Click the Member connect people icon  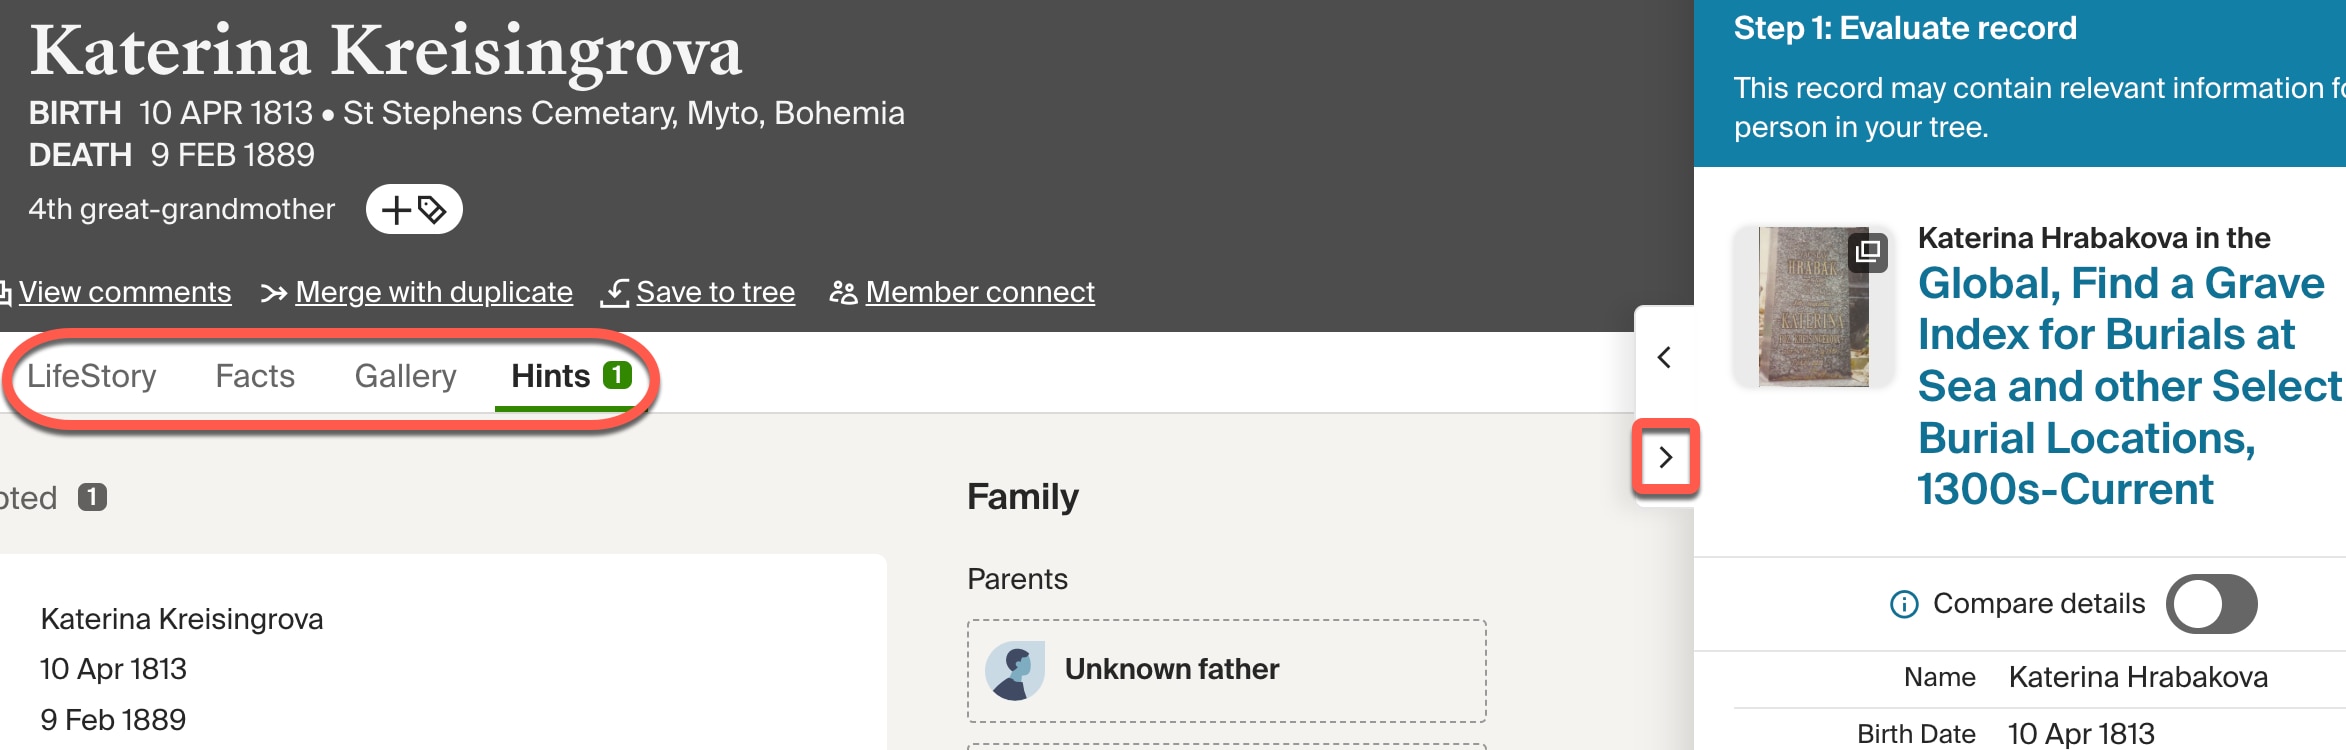(x=843, y=292)
